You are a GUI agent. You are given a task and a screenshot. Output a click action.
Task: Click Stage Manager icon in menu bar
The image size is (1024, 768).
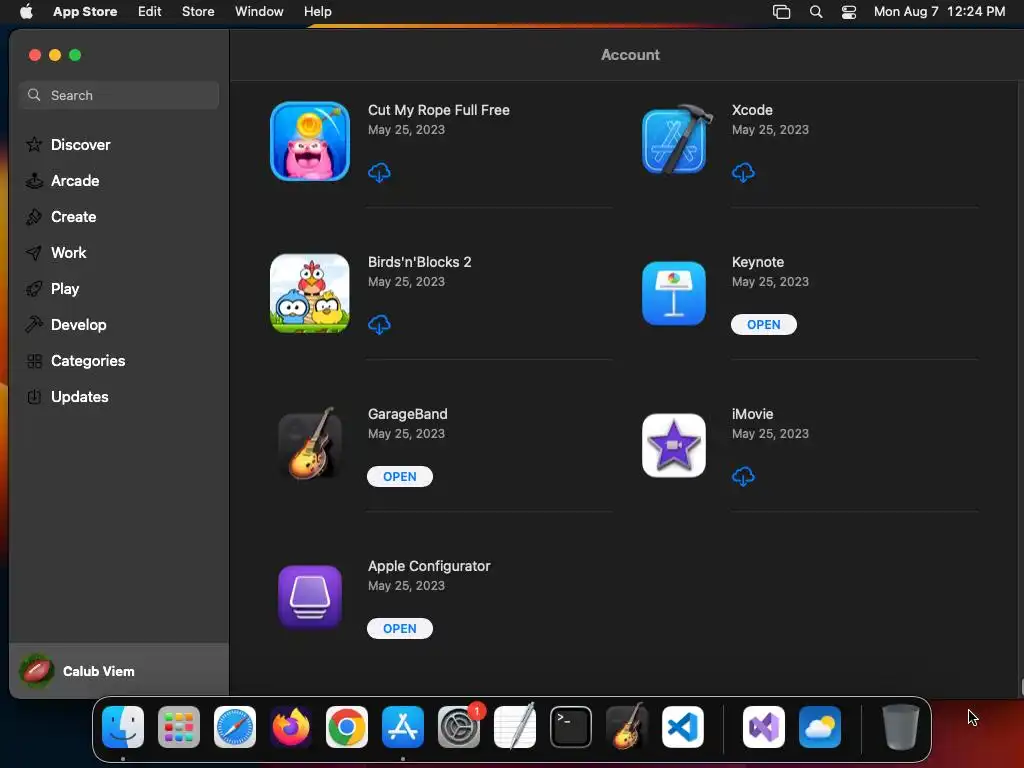click(x=782, y=11)
